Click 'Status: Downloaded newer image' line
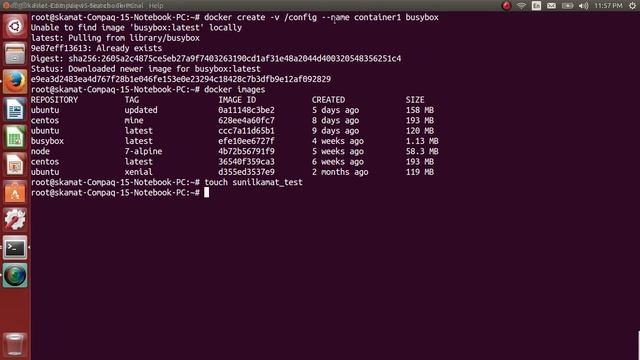The height and width of the screenshot is (360, 640). pos(146,69)
